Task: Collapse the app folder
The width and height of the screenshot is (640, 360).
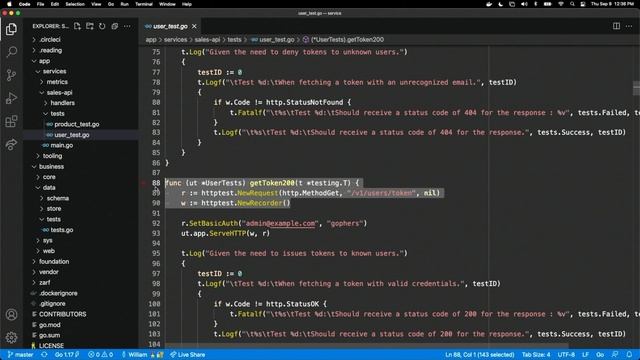Action: [44, 61]
